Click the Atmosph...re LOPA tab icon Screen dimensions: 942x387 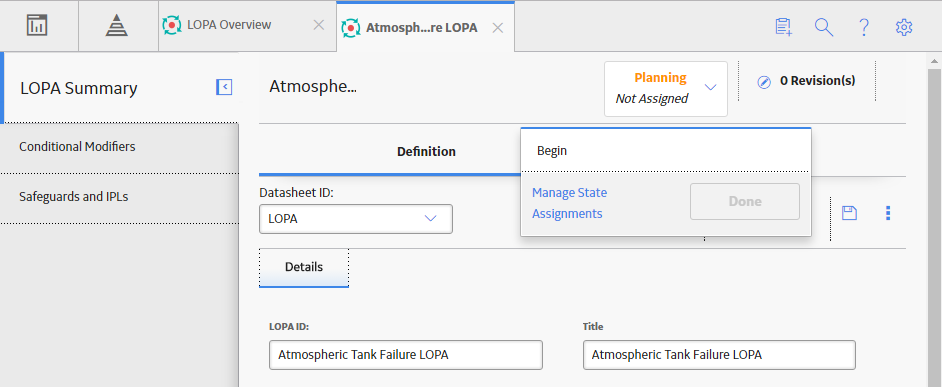[350, 28]
